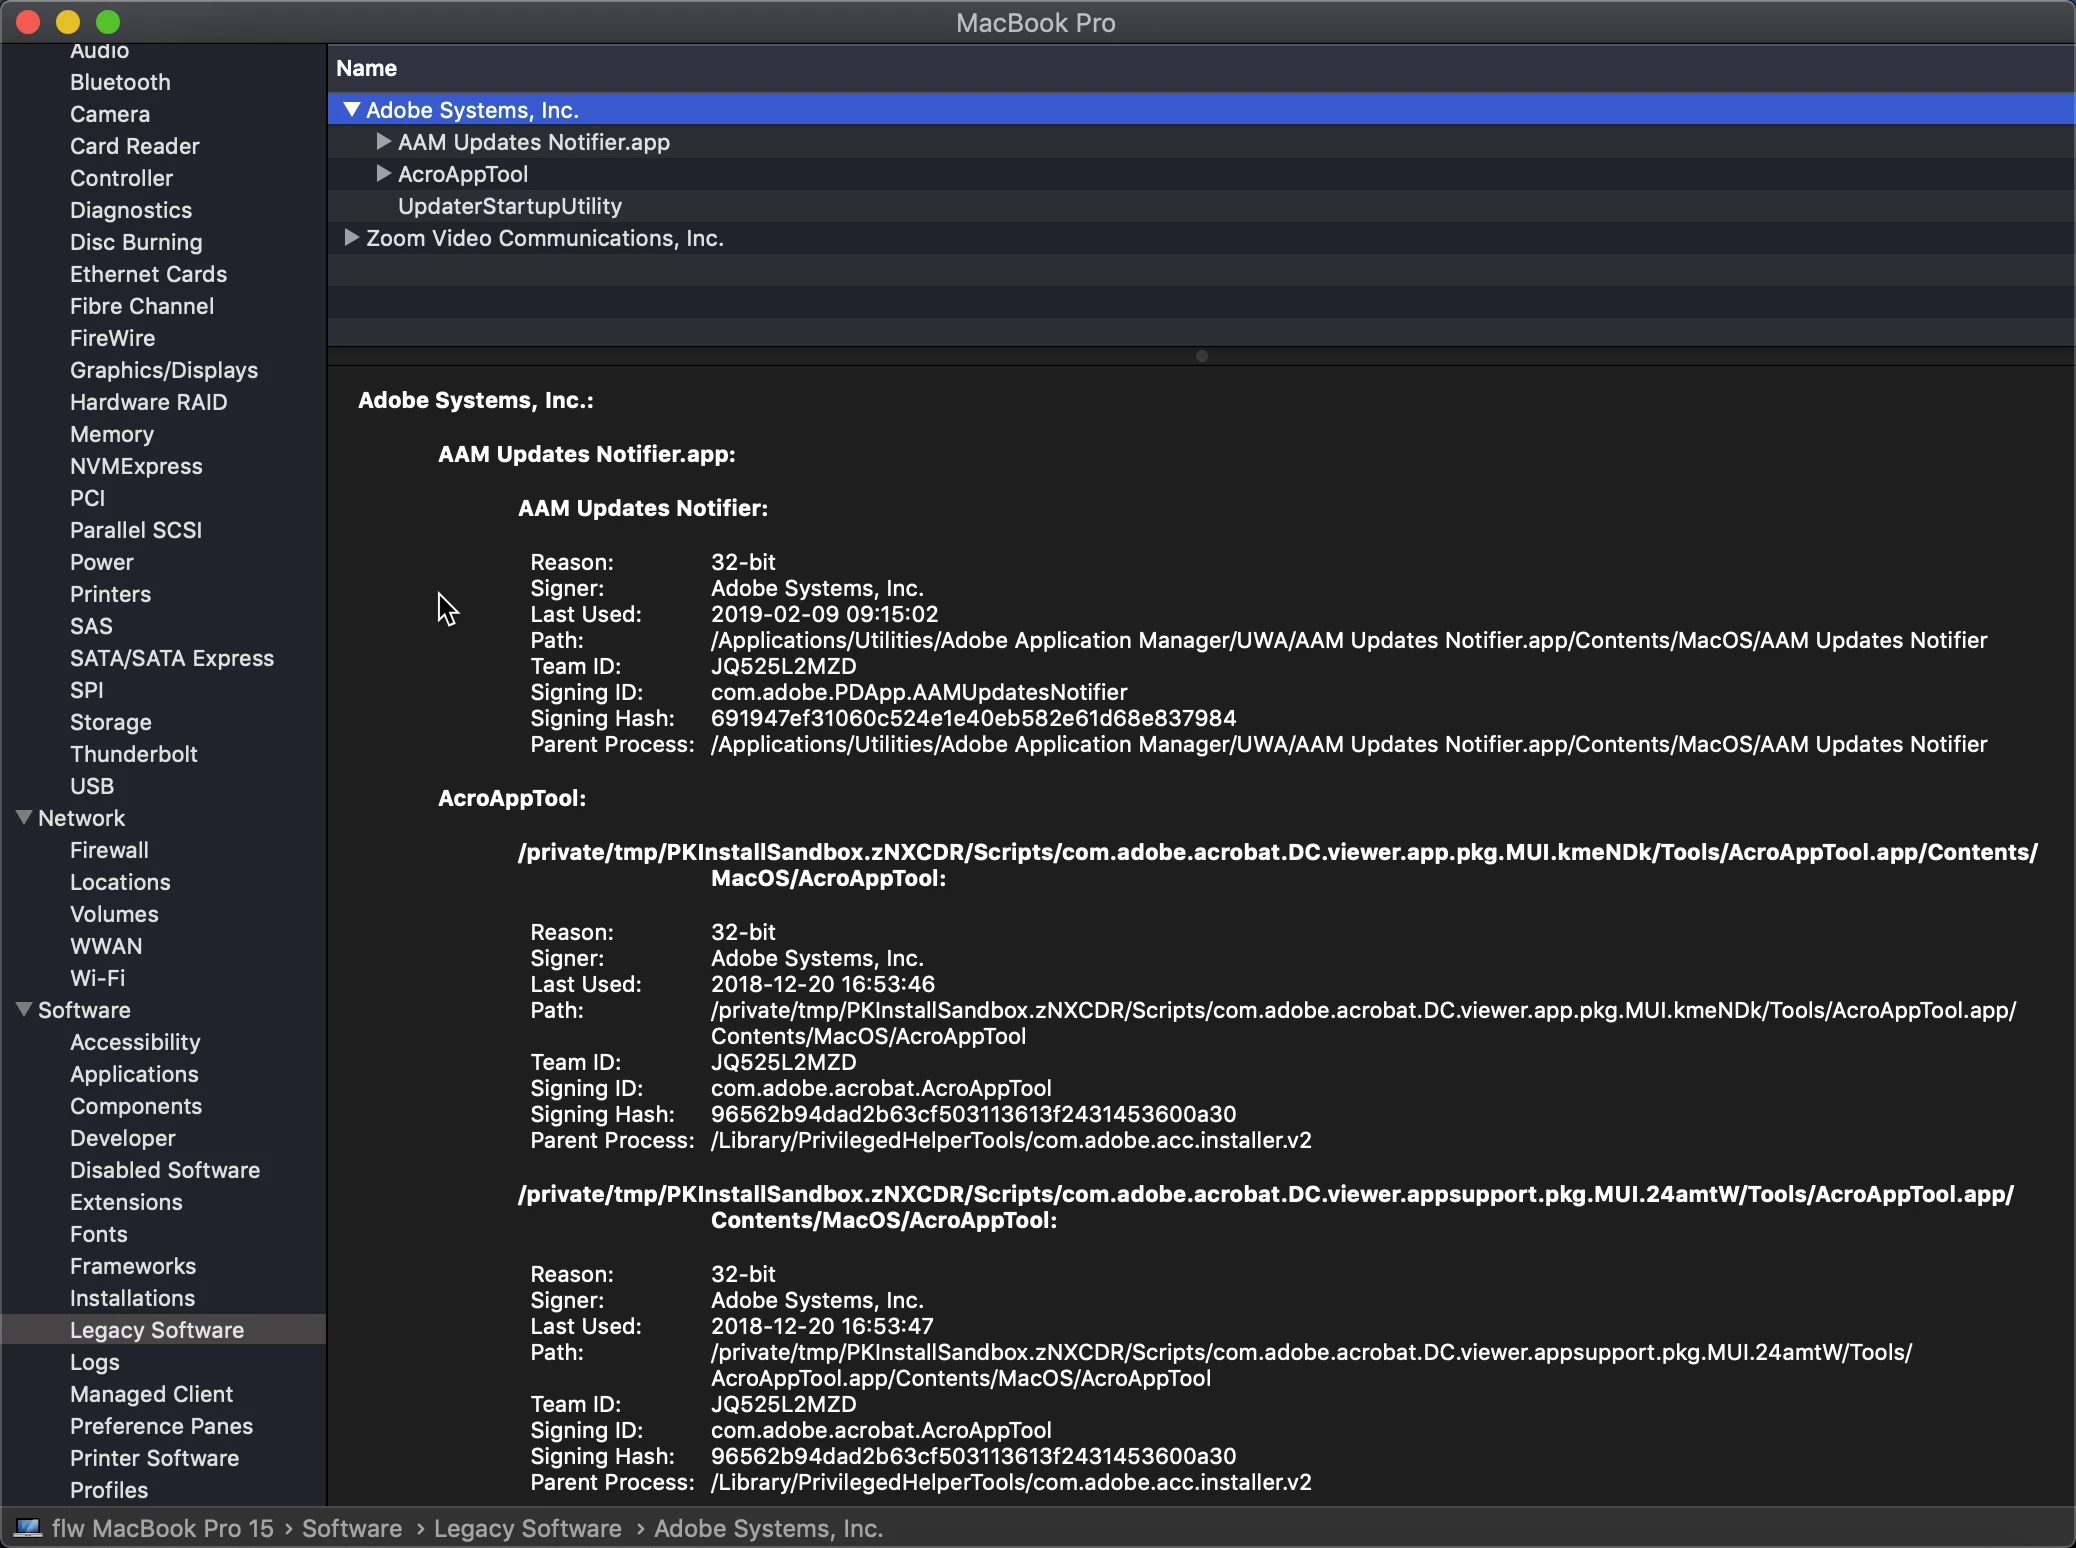The image size is (2076, 1548).
Task: Select Thunderbolt in the hardware list
Action: (133, 754)
